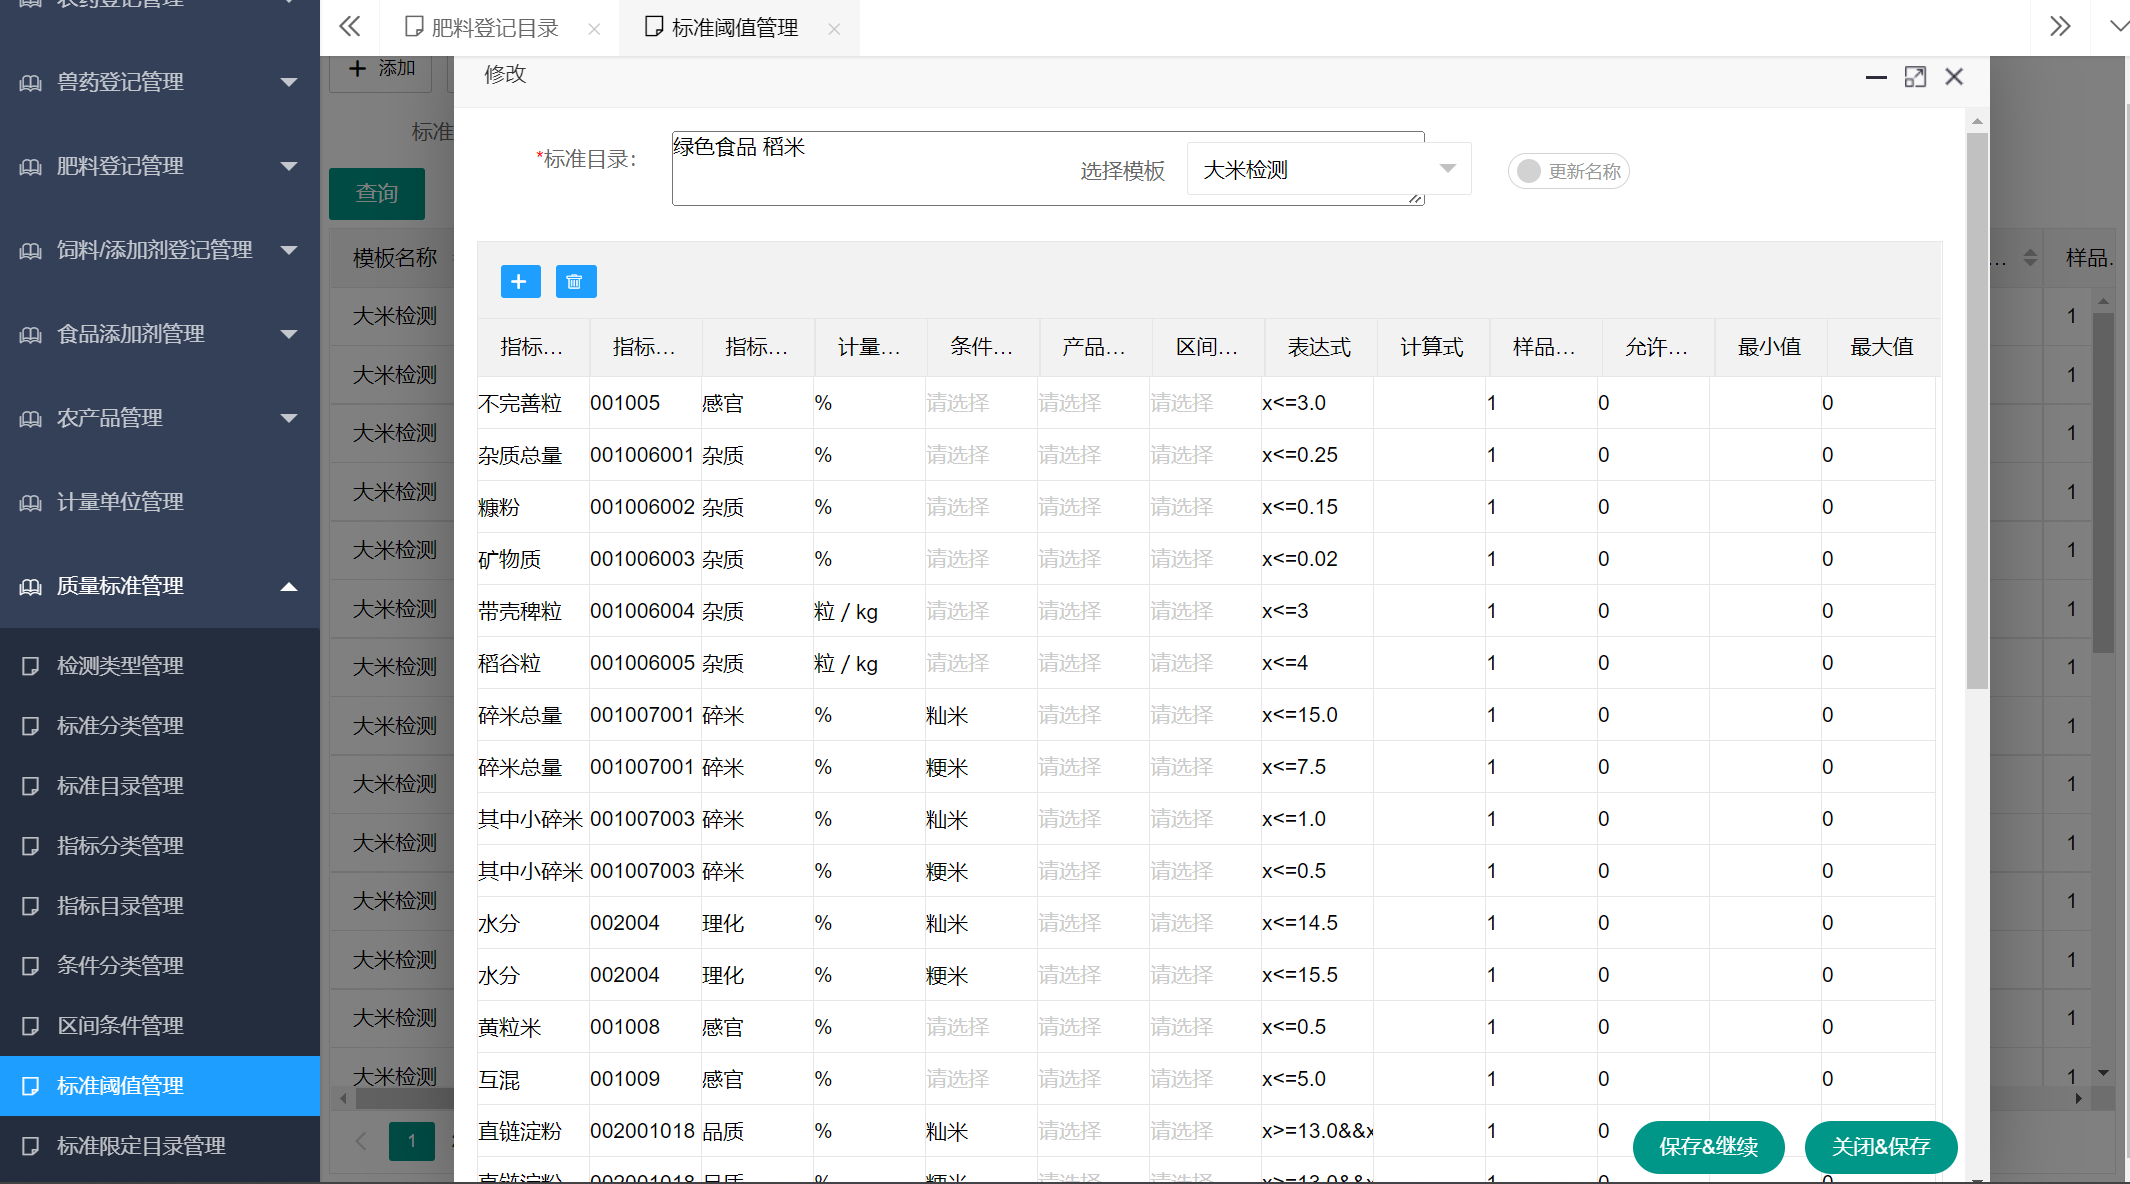Screen dimensions: 2130x1184
Task: Close the 标准阈值管理 tab
Action: [x=834, y=29]
